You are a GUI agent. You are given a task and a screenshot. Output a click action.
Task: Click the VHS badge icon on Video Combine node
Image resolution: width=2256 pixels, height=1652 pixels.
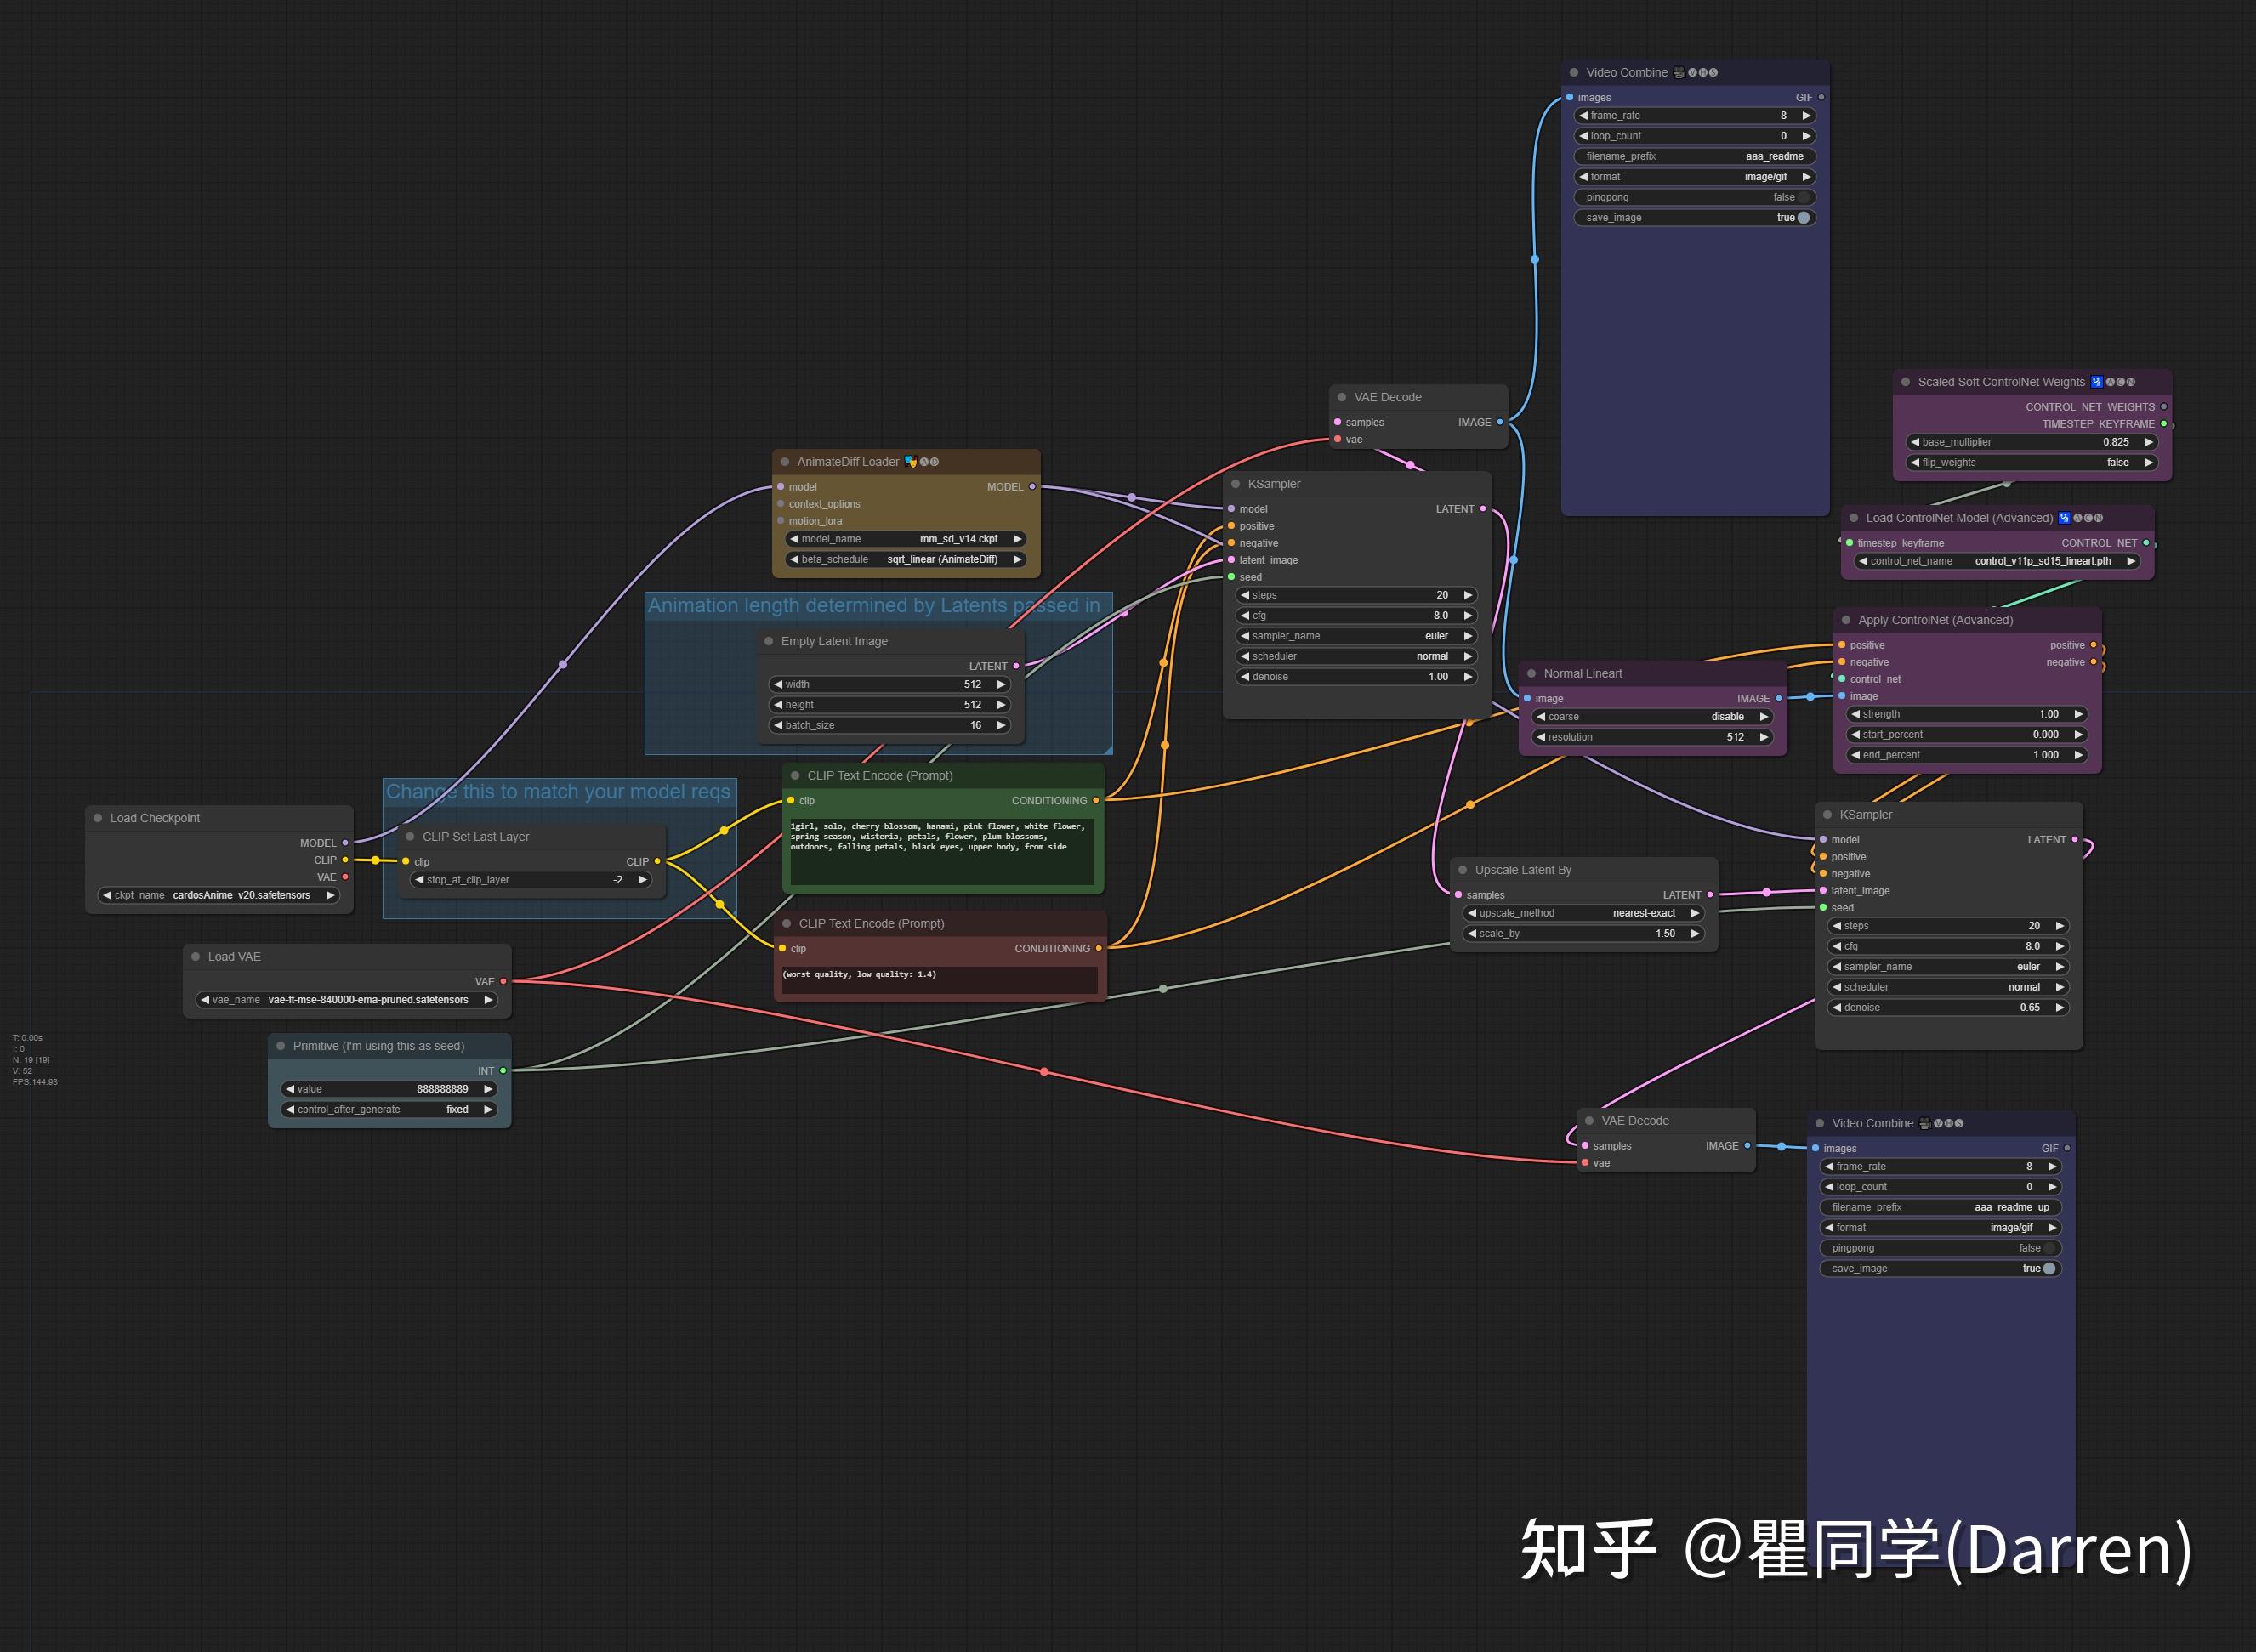[1680, 72]
